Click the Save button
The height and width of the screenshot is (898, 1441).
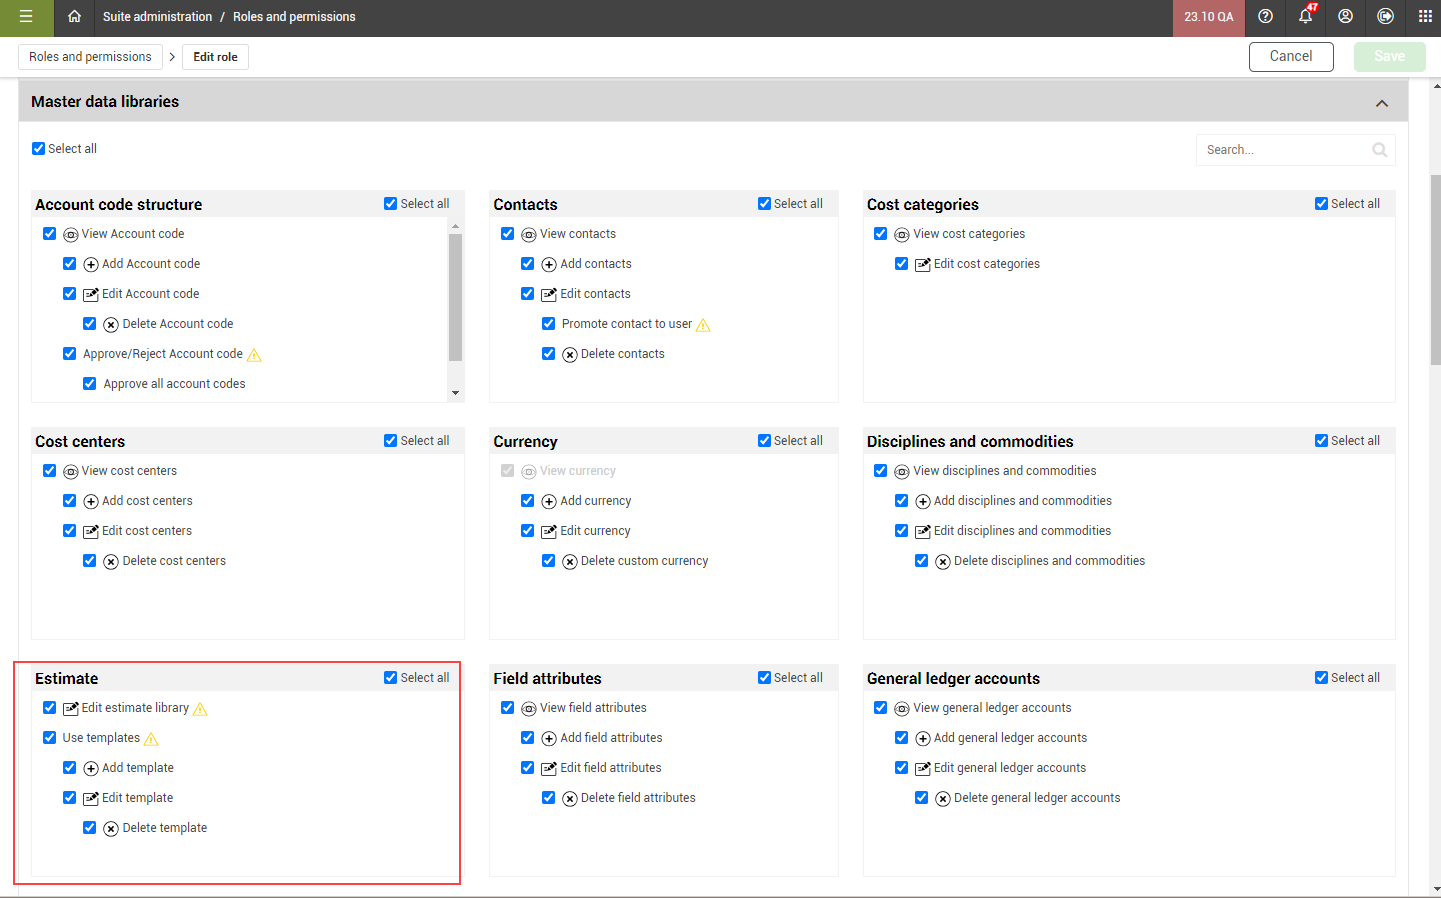(1389, 57)
